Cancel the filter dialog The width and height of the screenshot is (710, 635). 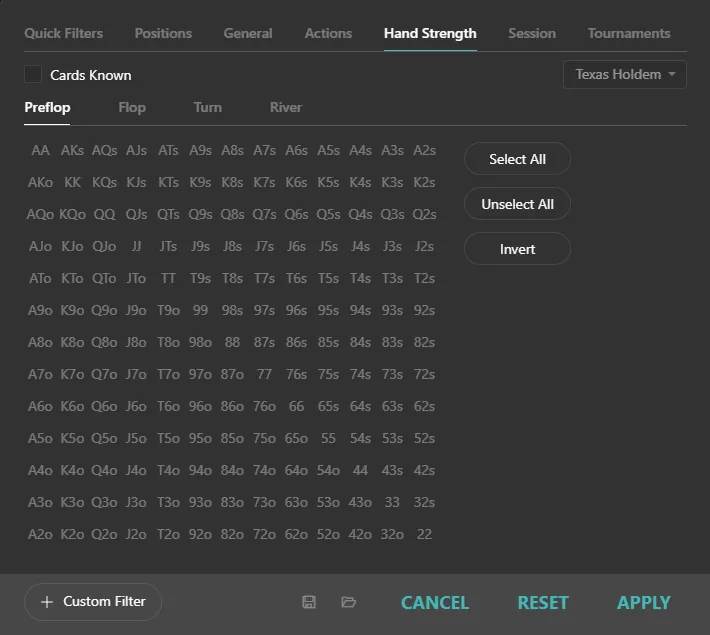[x=435, y=602]
